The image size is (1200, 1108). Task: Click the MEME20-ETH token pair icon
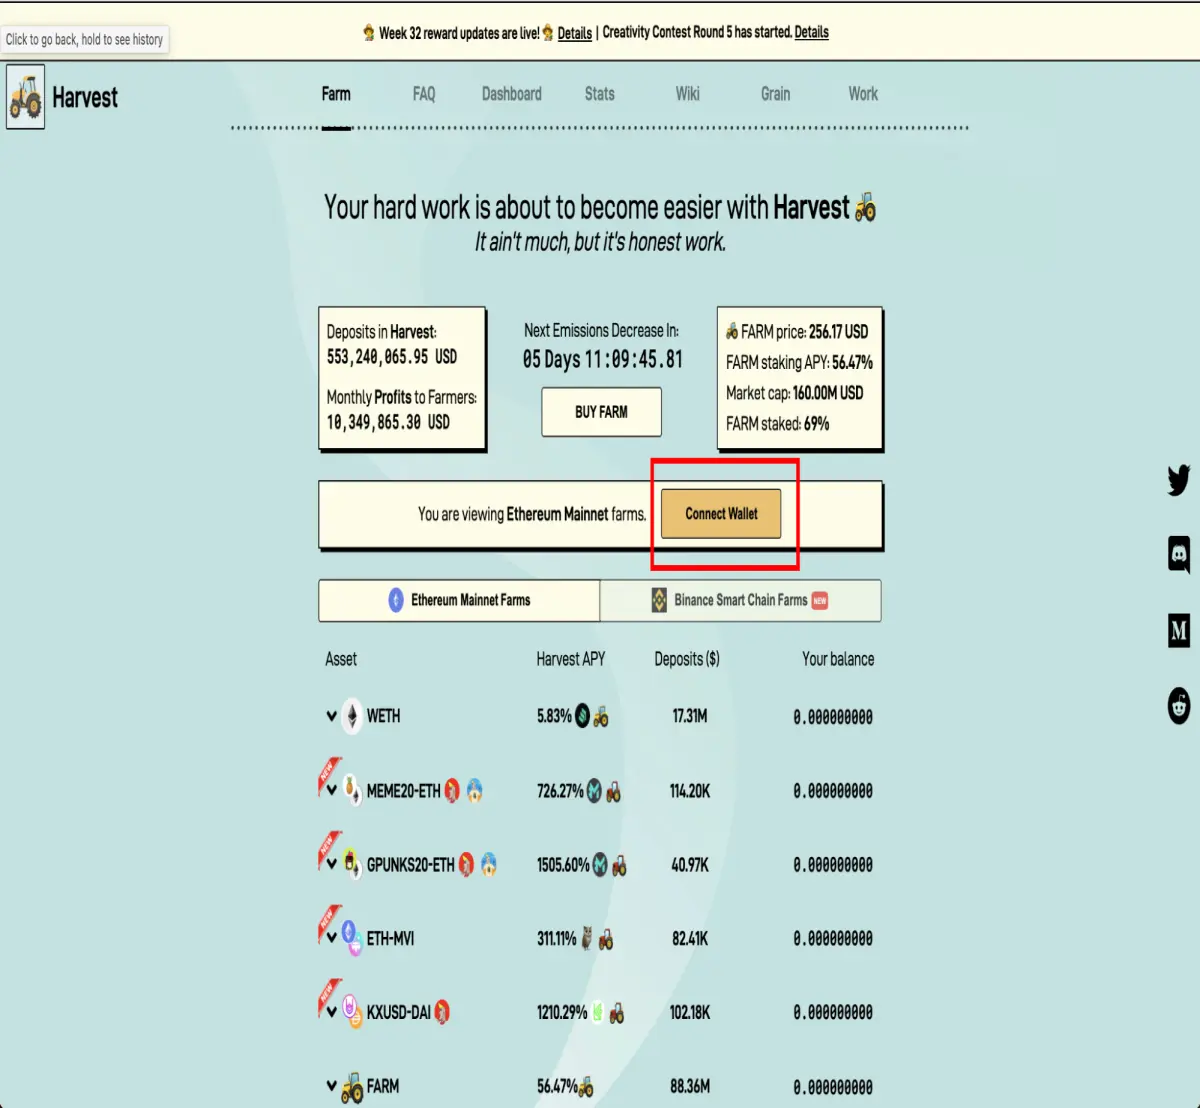352,790
